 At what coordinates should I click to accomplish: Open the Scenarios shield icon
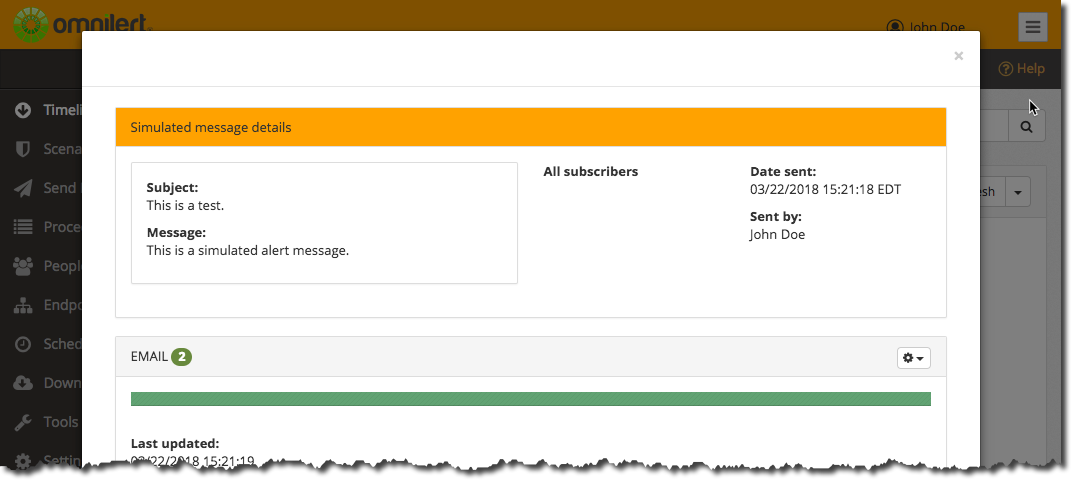[23, 149]
